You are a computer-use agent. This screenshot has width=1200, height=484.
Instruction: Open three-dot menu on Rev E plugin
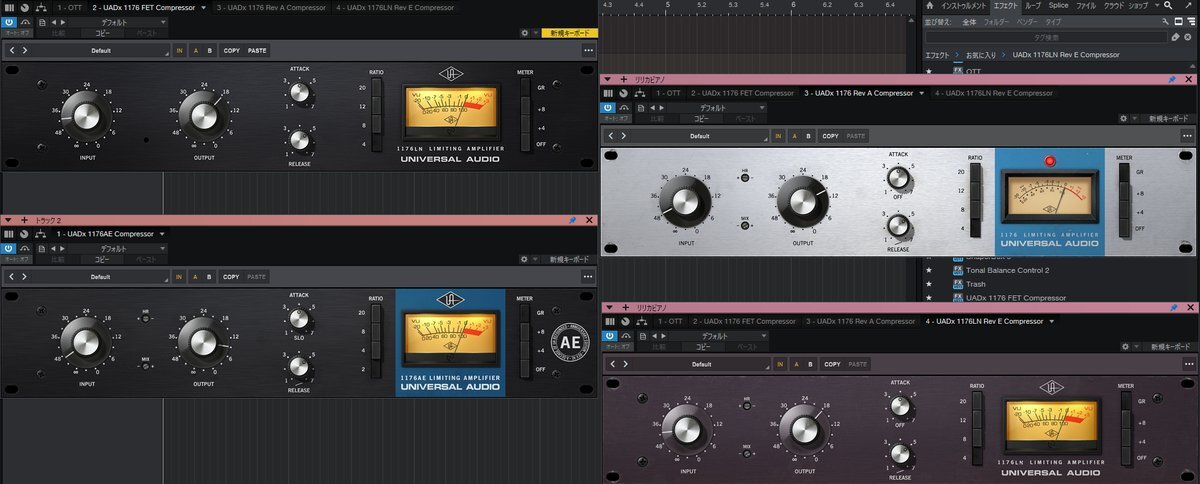click(1188, 364)
